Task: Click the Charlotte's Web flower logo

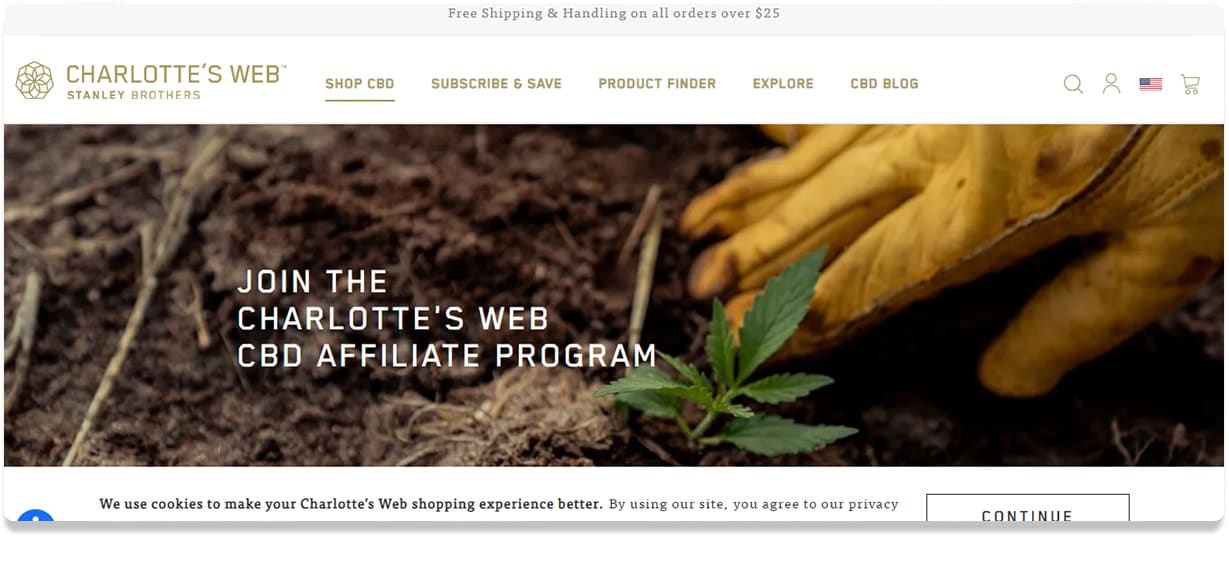Action: tap(35, 80)
